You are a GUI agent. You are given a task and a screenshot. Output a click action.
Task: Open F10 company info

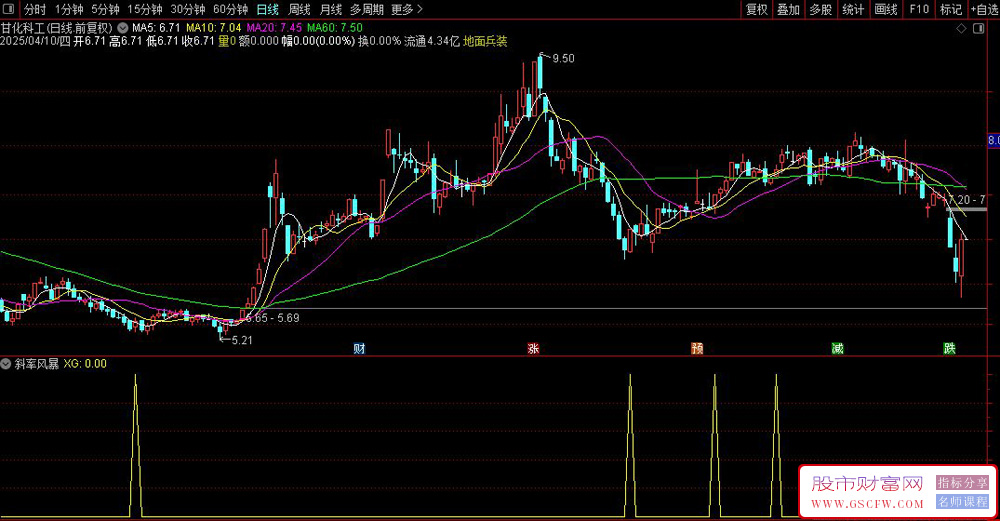pyautogui.click(x=919, y=10)
